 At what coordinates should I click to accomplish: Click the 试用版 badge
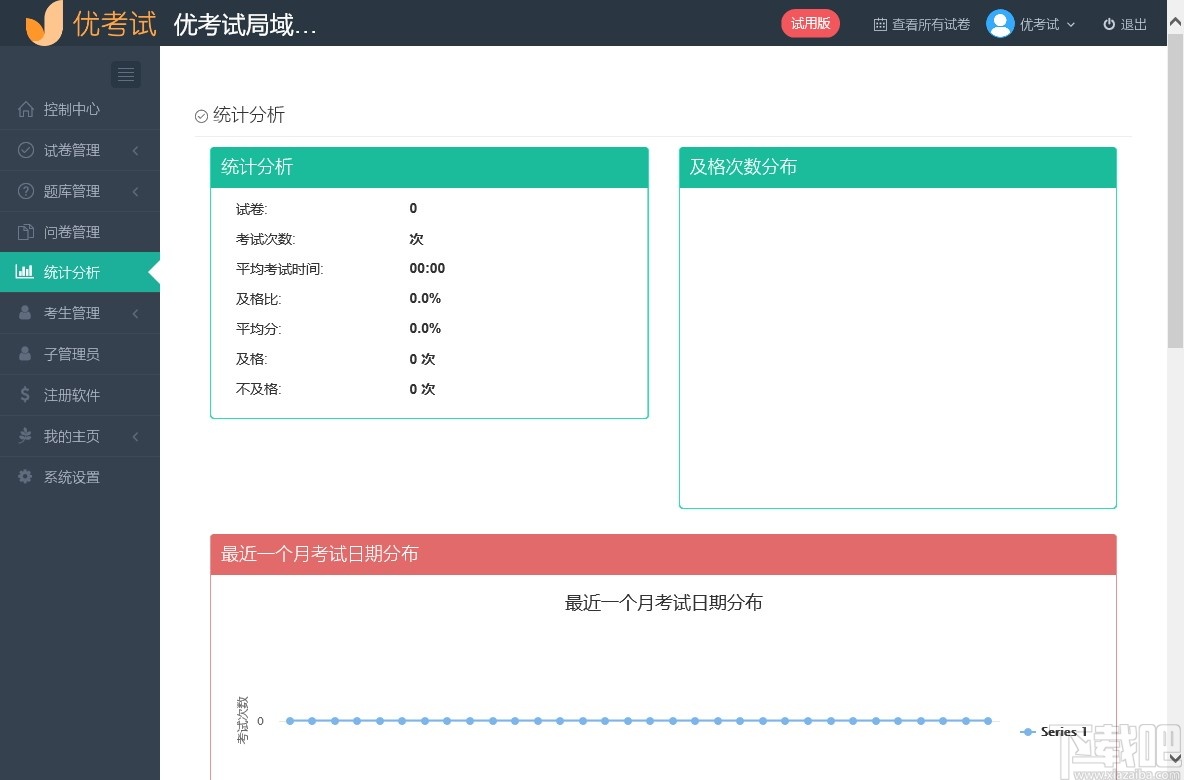click(x=810, y=23)
